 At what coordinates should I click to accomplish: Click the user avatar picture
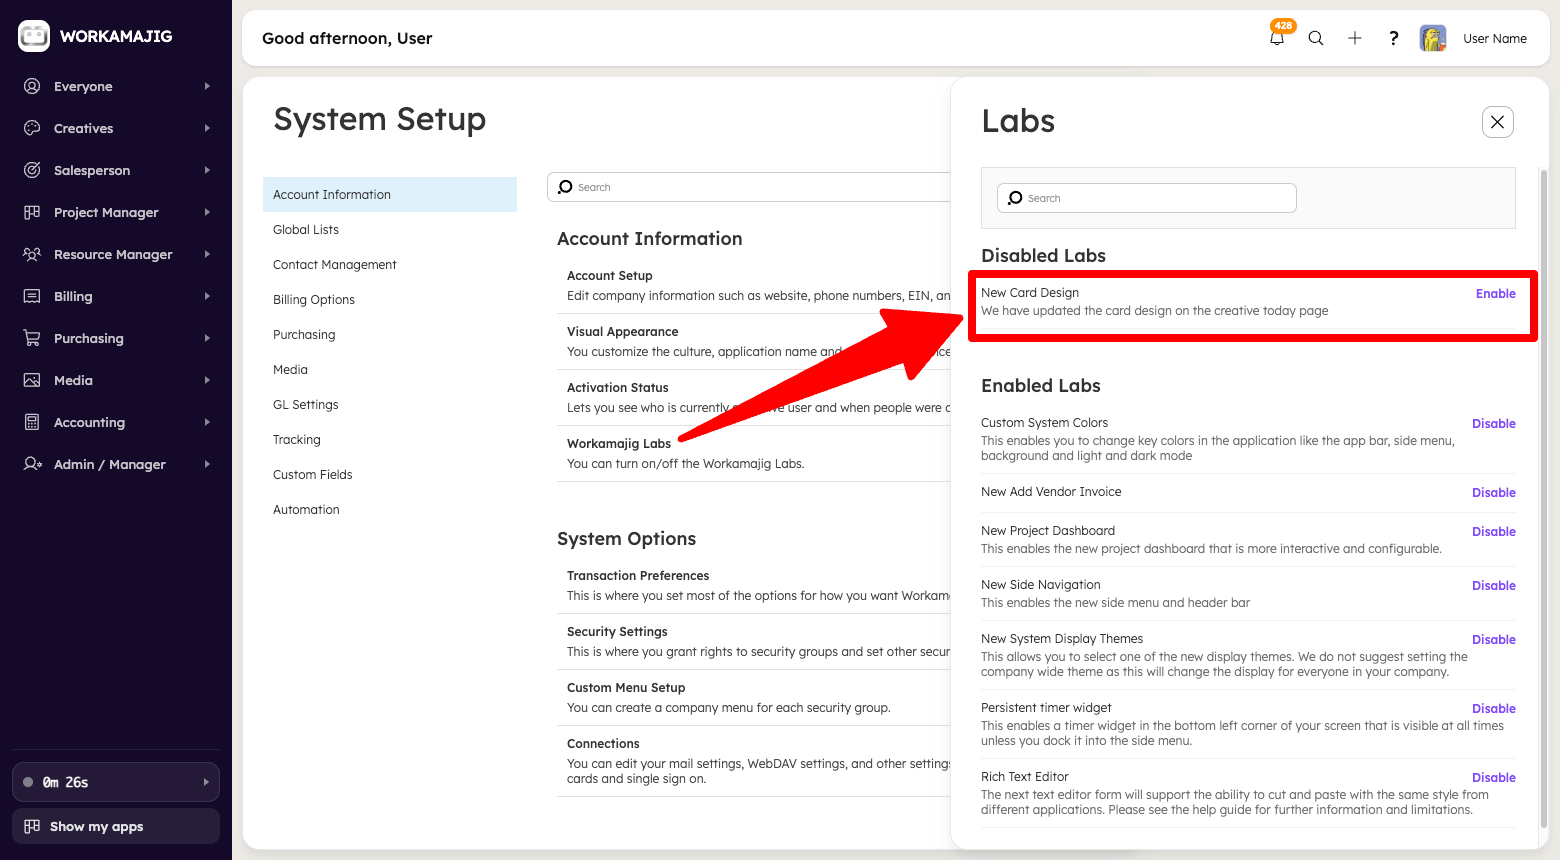coord(1433,38)
